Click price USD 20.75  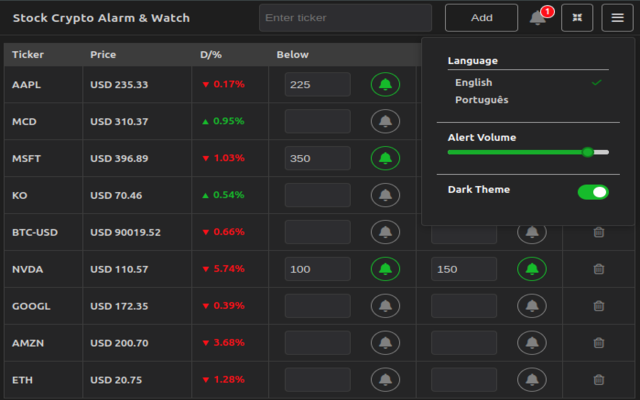click(116, 380)
